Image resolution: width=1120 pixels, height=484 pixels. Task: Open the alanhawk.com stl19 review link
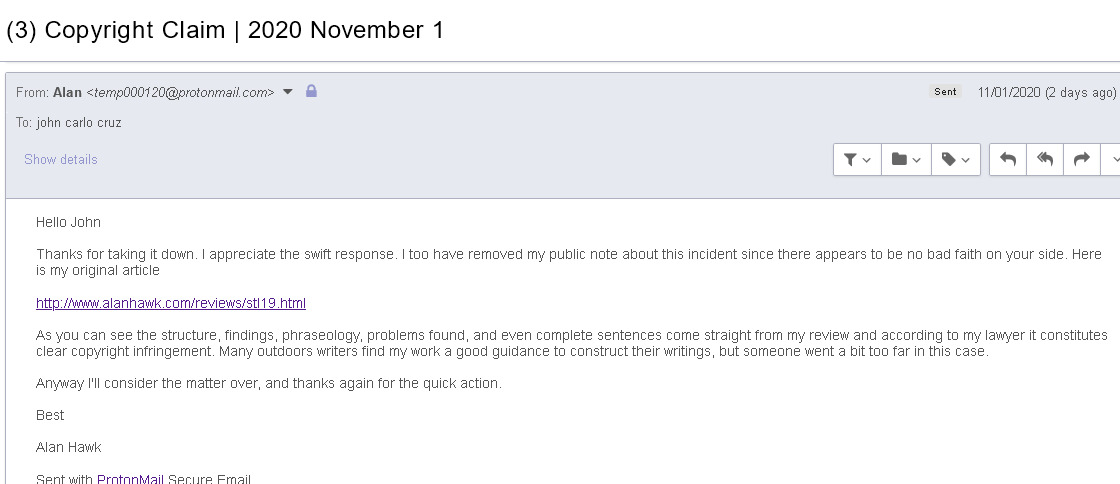click(x=171, y=303)
